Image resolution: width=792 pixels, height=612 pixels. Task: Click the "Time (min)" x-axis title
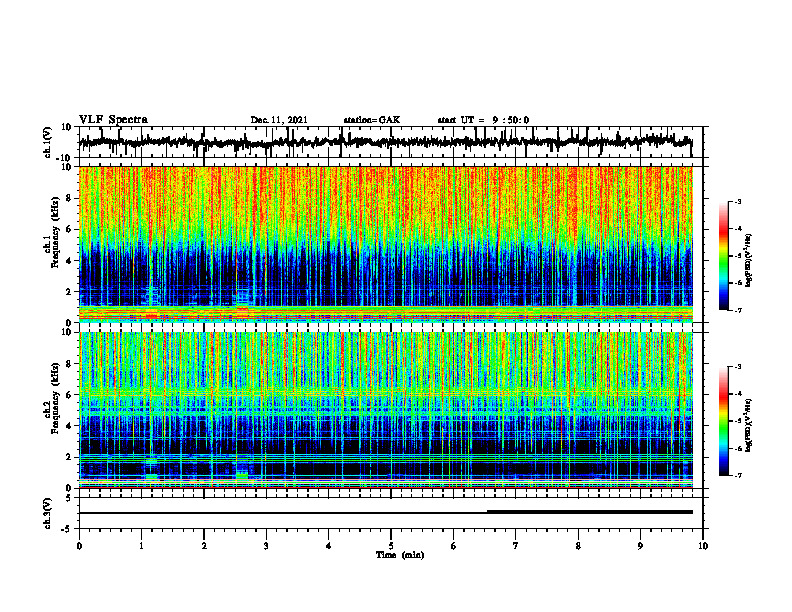click(x=400, y=555)
